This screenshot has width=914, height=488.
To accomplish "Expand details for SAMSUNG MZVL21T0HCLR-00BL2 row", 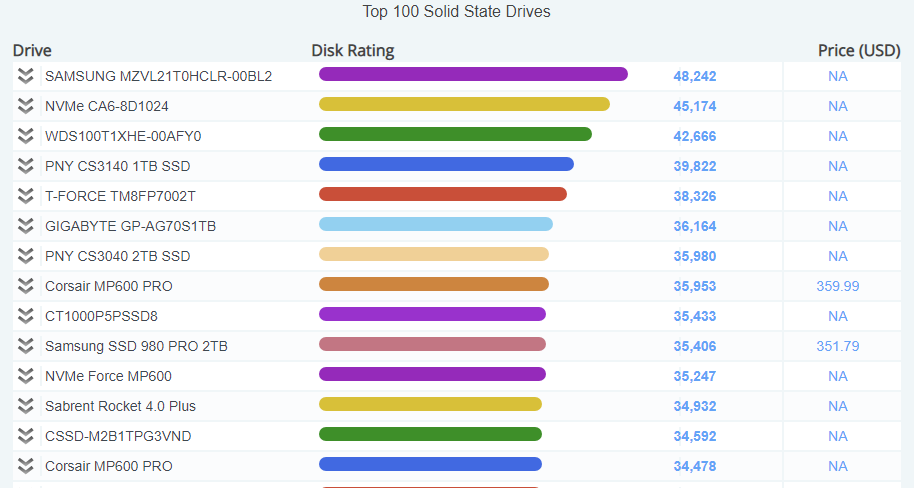I will pos(26,76).
